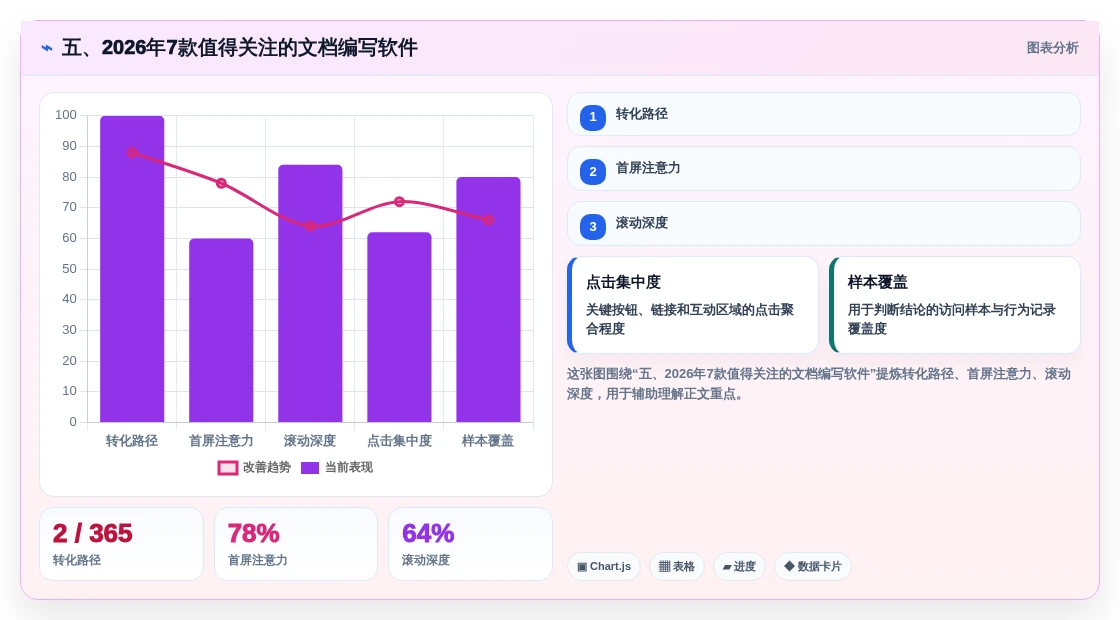Click the 图表分析 label in header
This screenshot has width=1120, height=620.
pos(1052,48)
